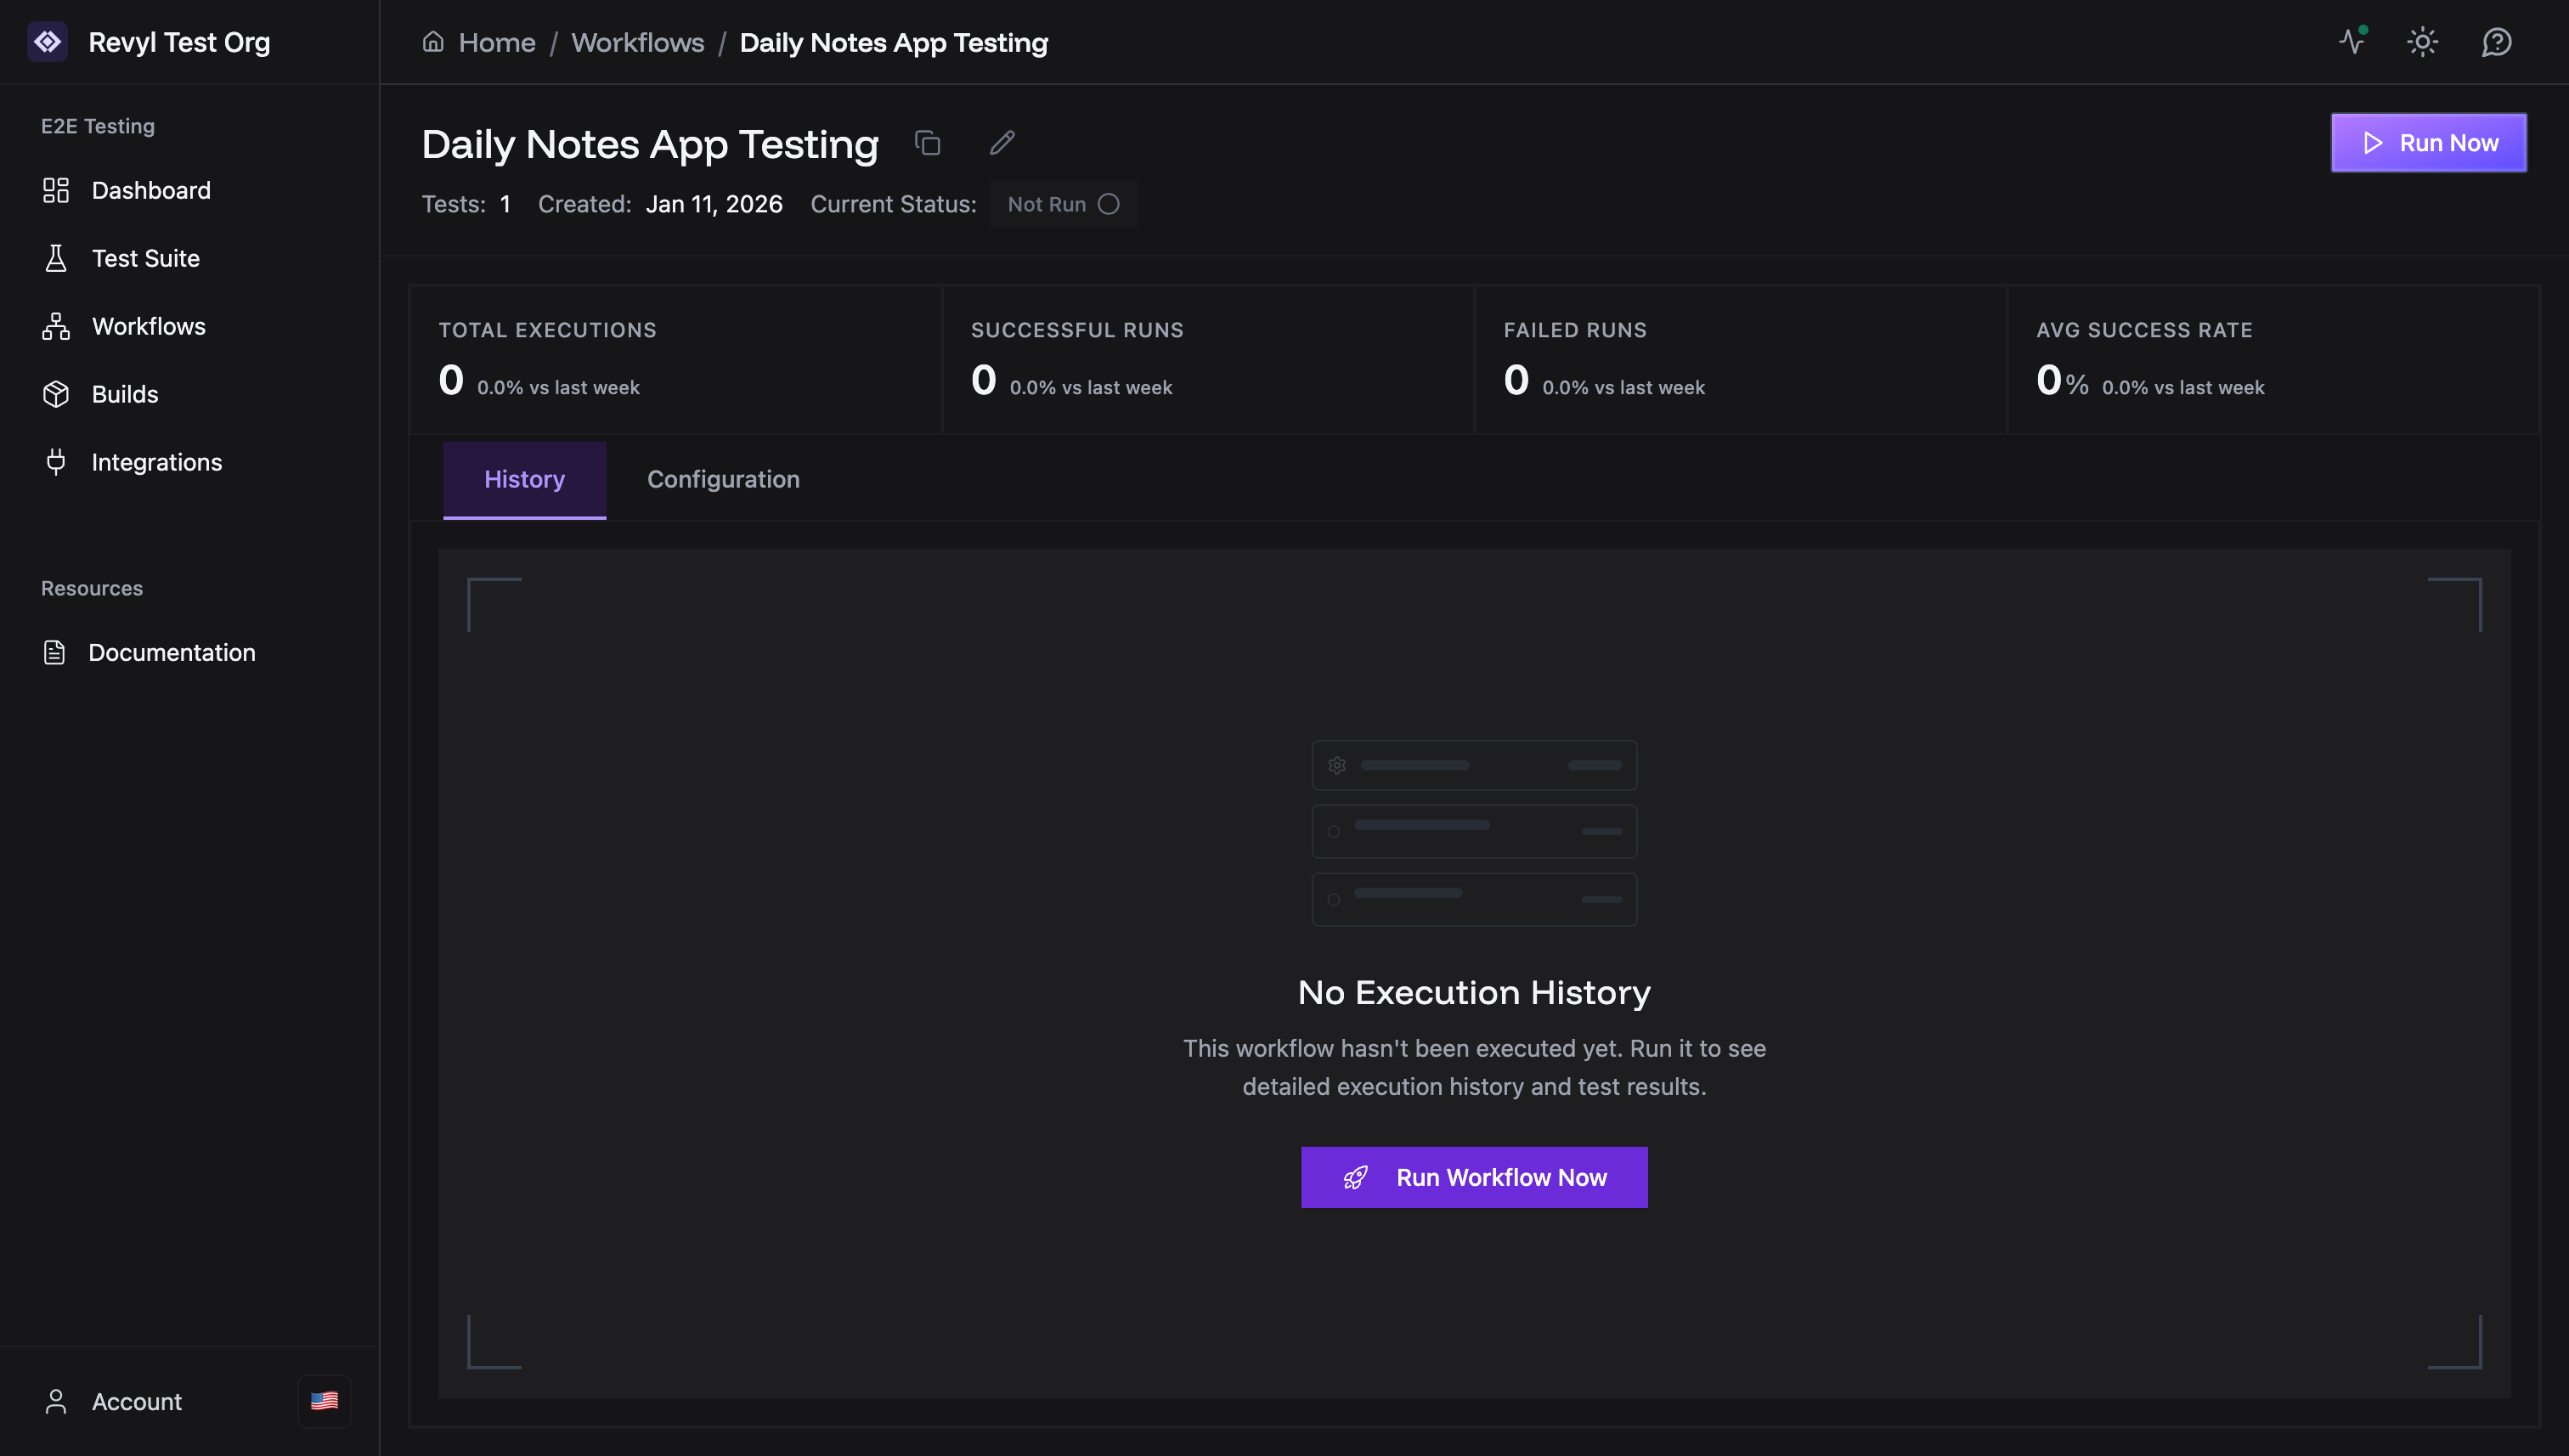The image size is (2569, 1456).
Task: Click the US flag language selector
Action: pyautogui.click(x=324, y=1400)
